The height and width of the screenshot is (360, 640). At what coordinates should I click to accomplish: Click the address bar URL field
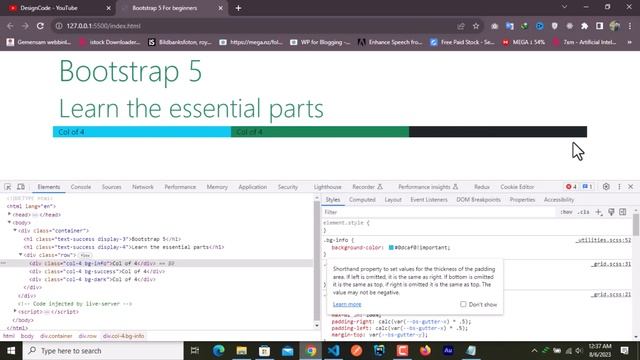[257, 26]
